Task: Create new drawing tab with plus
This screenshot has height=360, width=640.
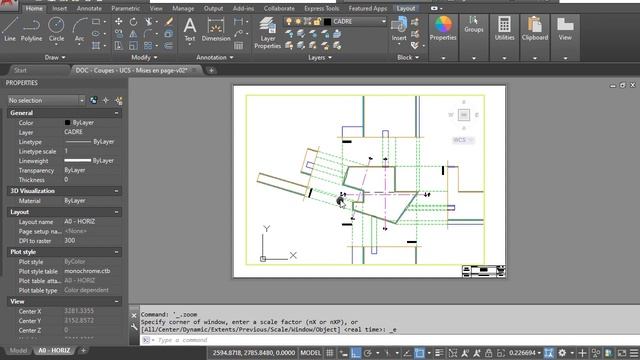Action: coord(211,71)
